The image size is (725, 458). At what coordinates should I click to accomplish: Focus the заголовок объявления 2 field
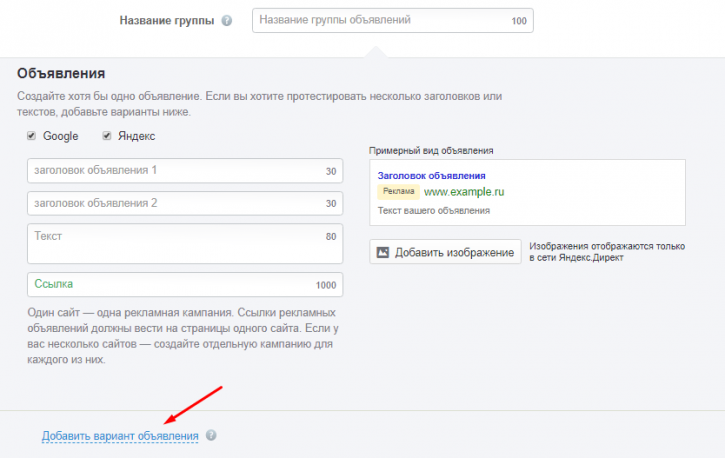click(x=185, y=203)
